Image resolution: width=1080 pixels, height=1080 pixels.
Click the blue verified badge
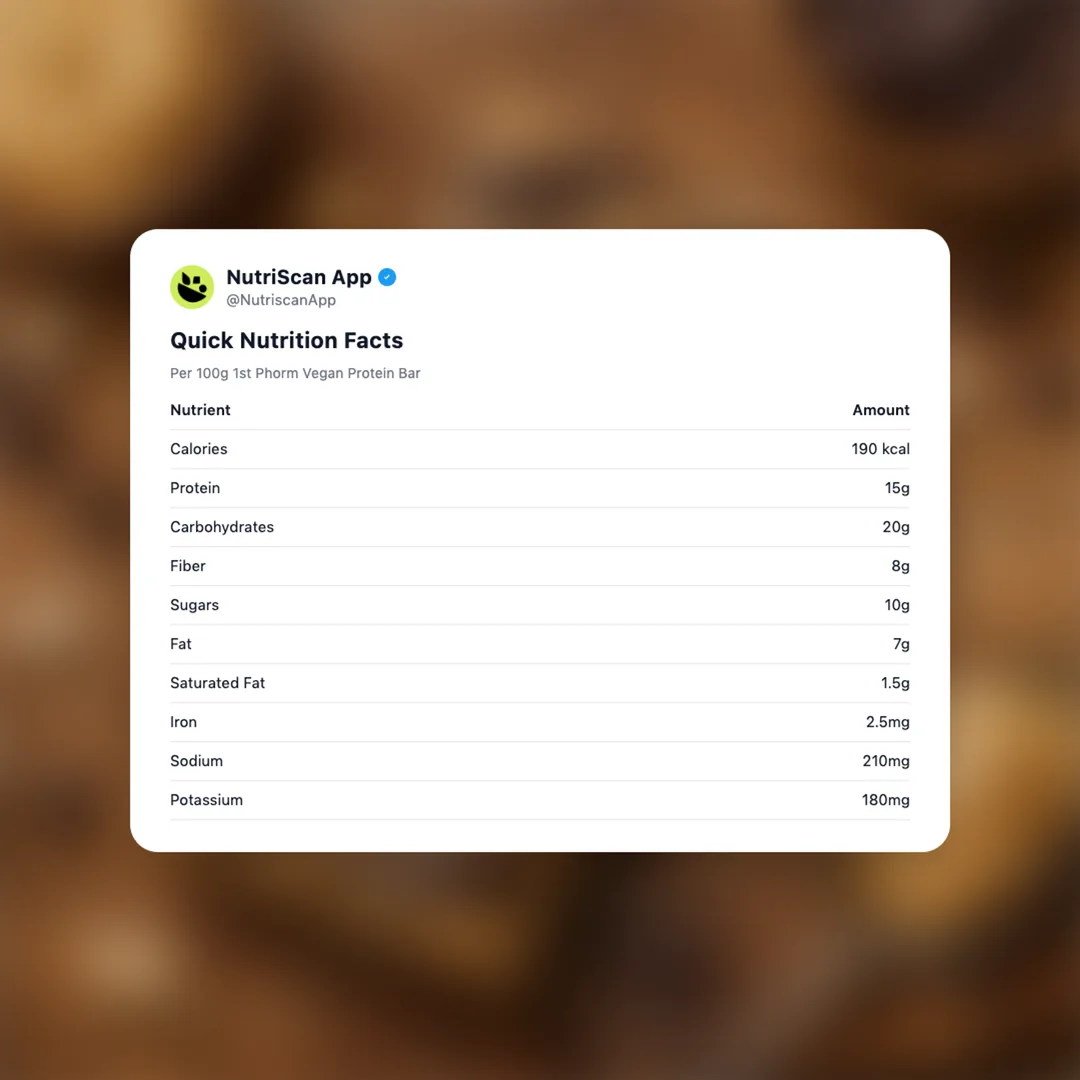tap(387, 277)
